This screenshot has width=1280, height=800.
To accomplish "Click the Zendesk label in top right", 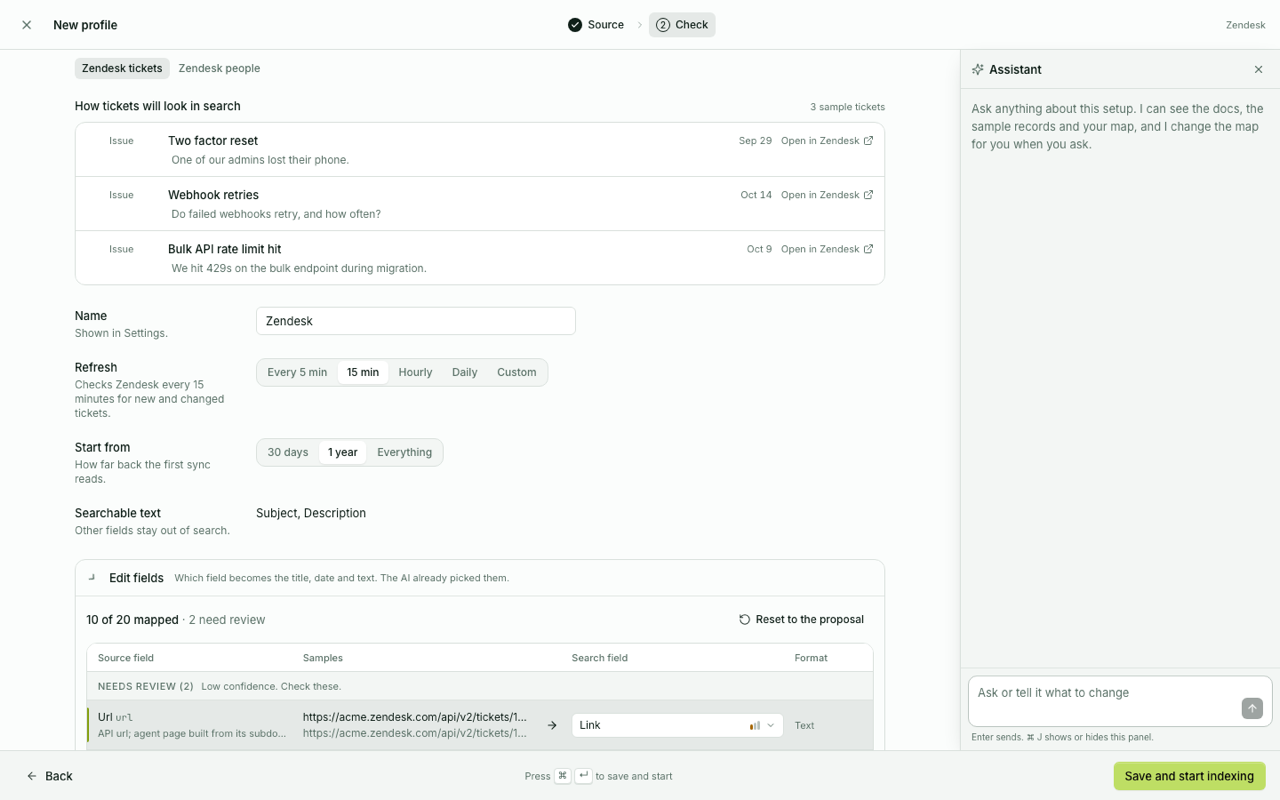I will pos(1245,25).
